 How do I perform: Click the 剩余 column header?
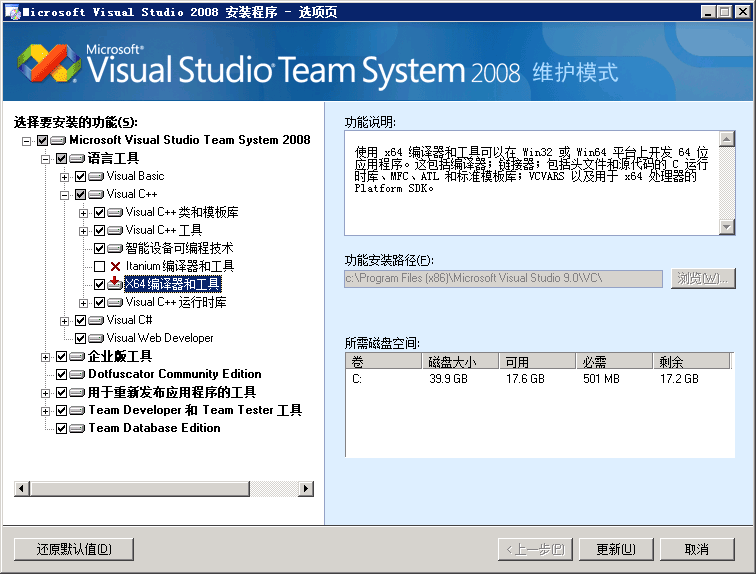[691, 361]
